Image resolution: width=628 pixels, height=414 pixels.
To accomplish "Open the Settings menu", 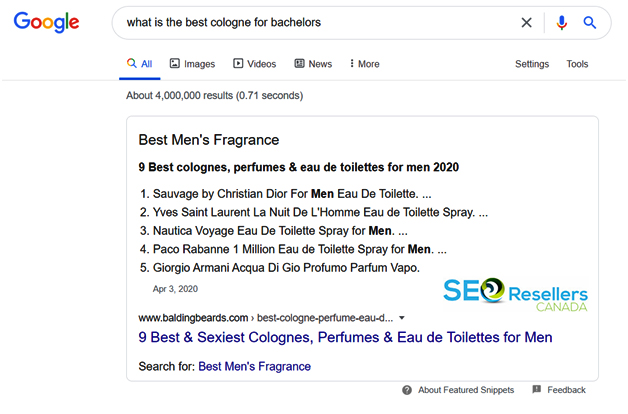I will click(532, 64).
